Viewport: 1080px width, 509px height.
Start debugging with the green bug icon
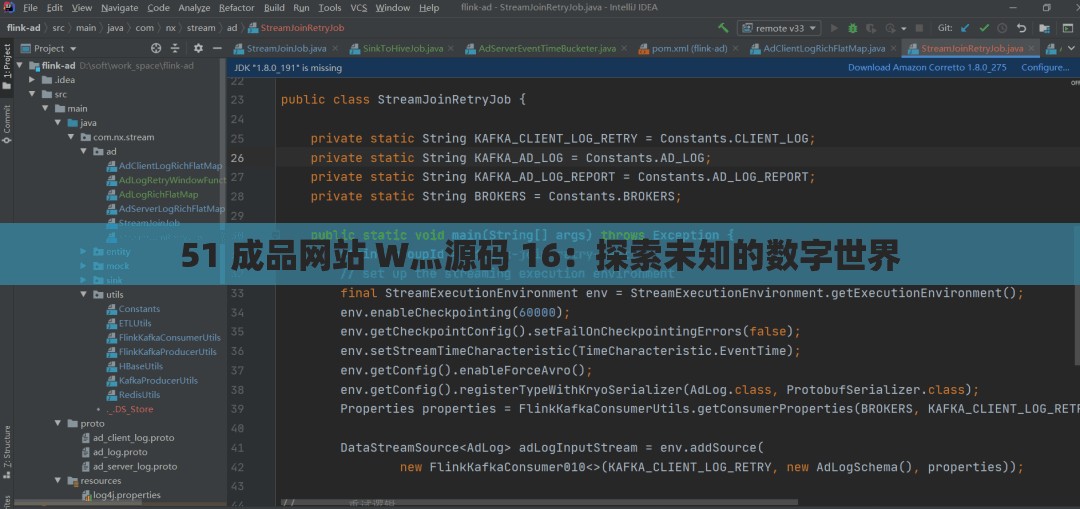pyautogui.click(x=853, y=28)
